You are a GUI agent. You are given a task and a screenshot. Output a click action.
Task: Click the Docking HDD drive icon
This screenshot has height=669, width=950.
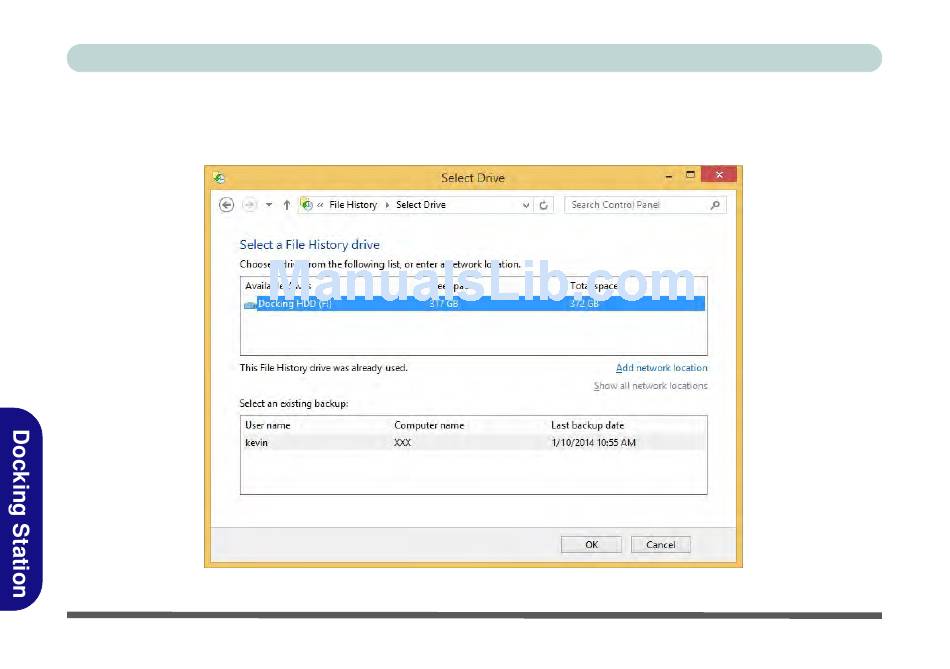coord(250,304)
